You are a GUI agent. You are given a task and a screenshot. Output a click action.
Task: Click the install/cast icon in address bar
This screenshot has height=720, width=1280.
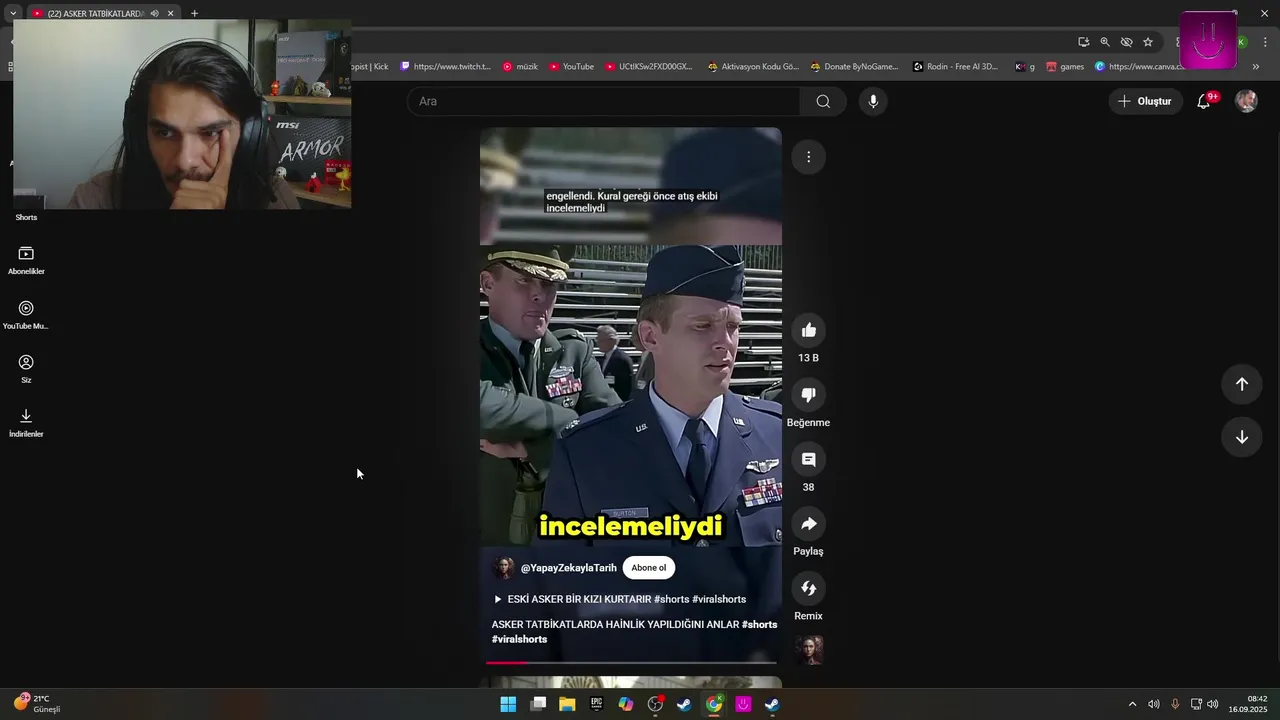click(1084, 42)
